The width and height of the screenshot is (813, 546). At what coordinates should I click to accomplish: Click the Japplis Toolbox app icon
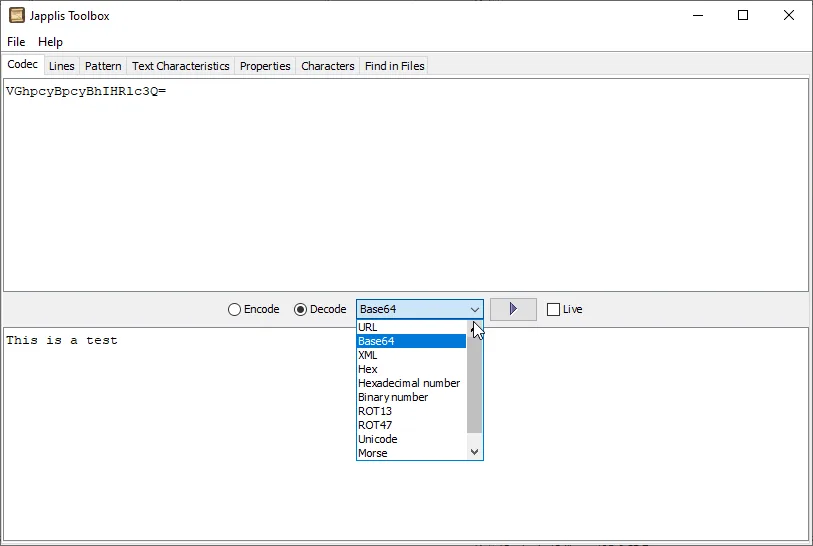tap(17, 16)
